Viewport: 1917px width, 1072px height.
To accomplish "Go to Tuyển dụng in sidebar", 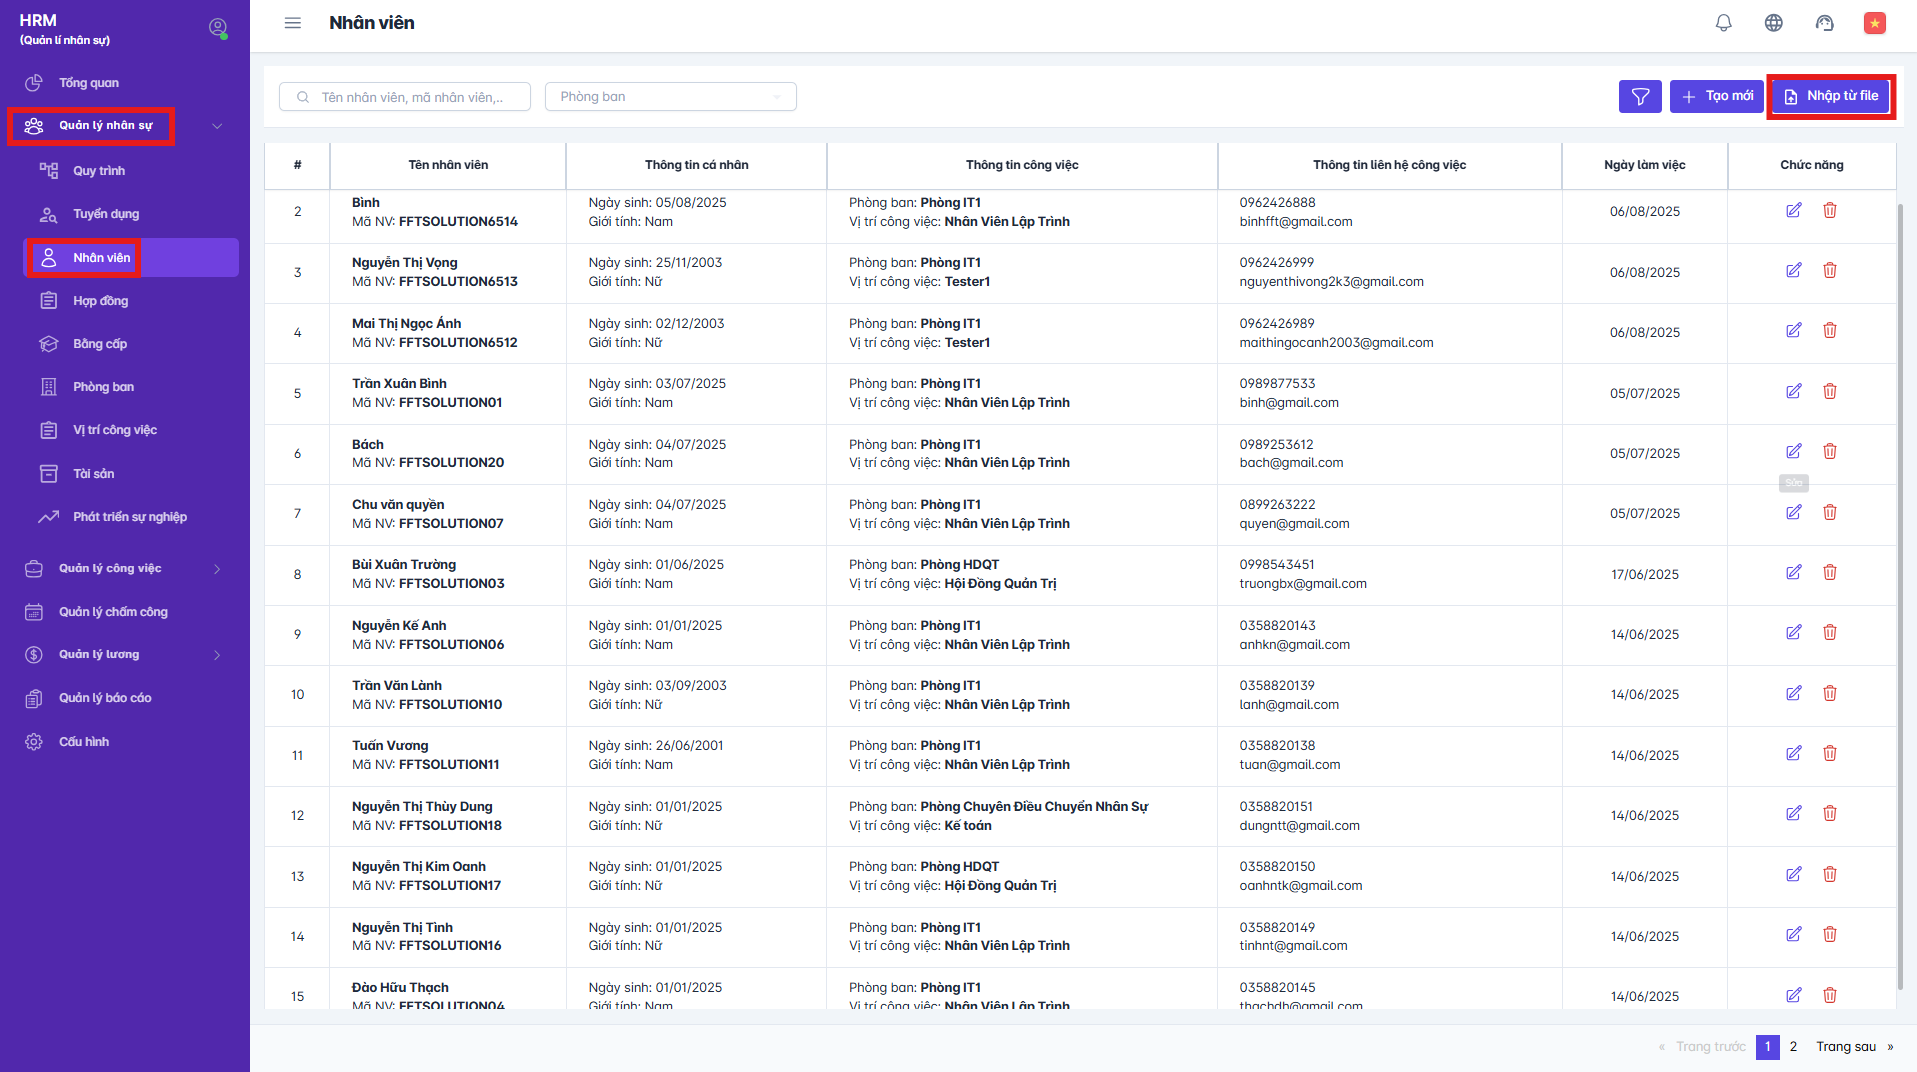I will (x=105, y=214).
